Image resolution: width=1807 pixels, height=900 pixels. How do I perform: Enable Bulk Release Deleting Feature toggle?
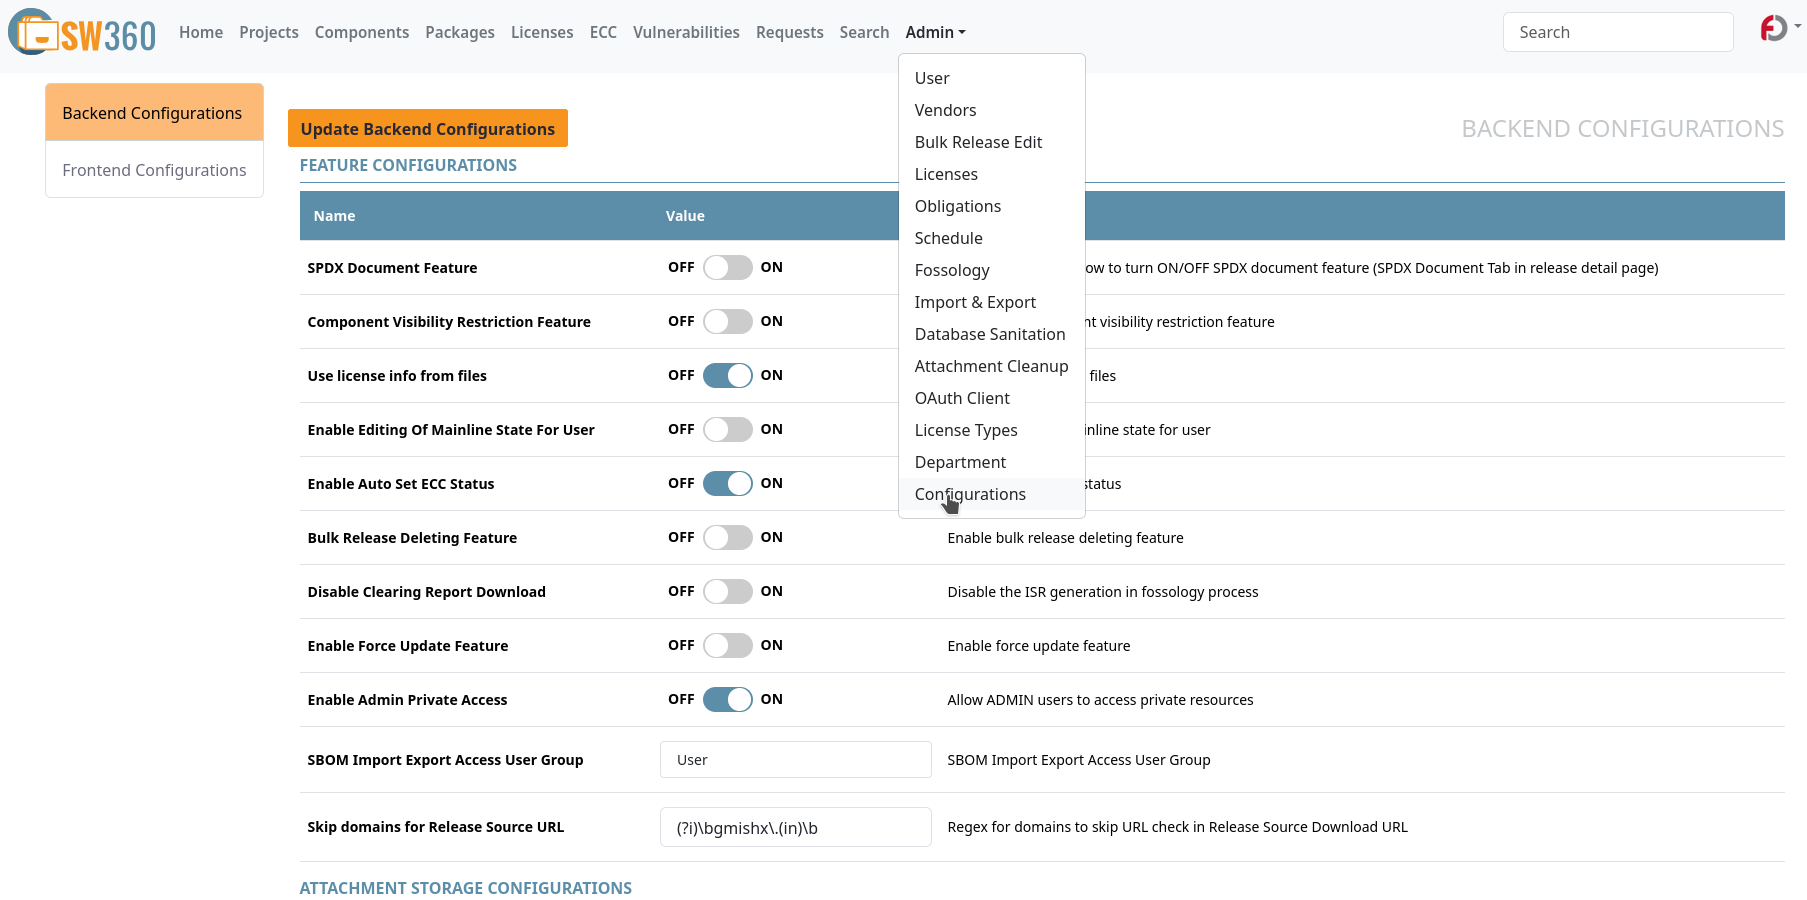point(727,538)
